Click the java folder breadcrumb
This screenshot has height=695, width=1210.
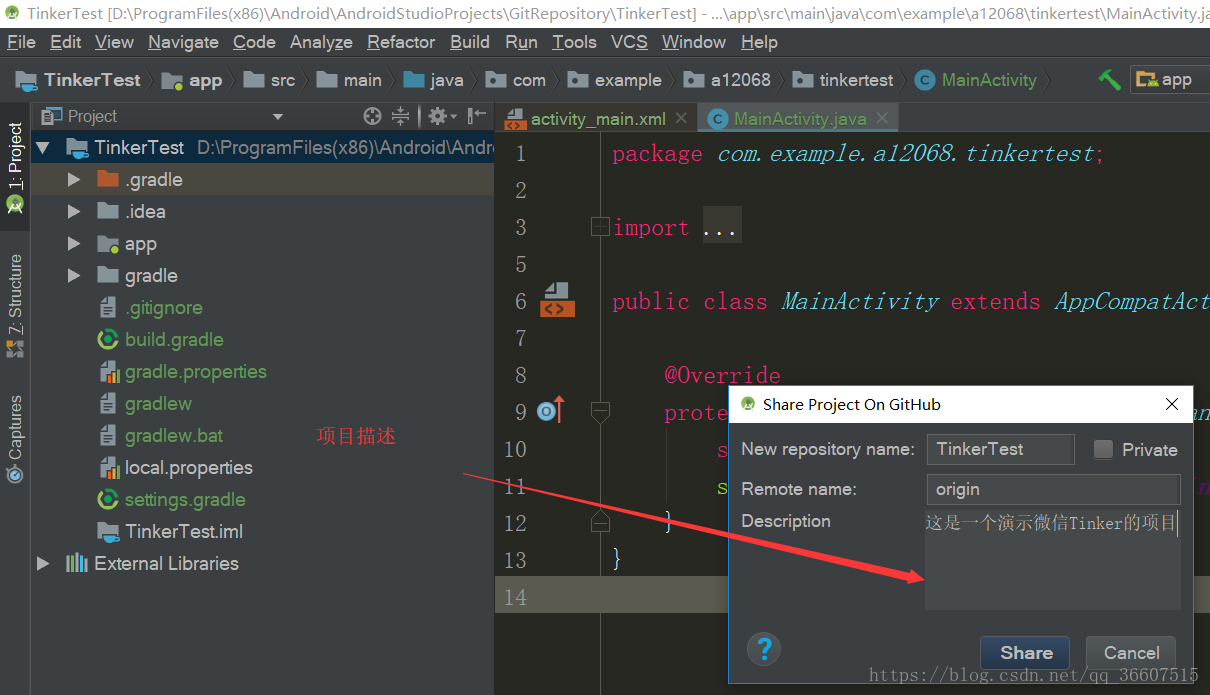433,80
